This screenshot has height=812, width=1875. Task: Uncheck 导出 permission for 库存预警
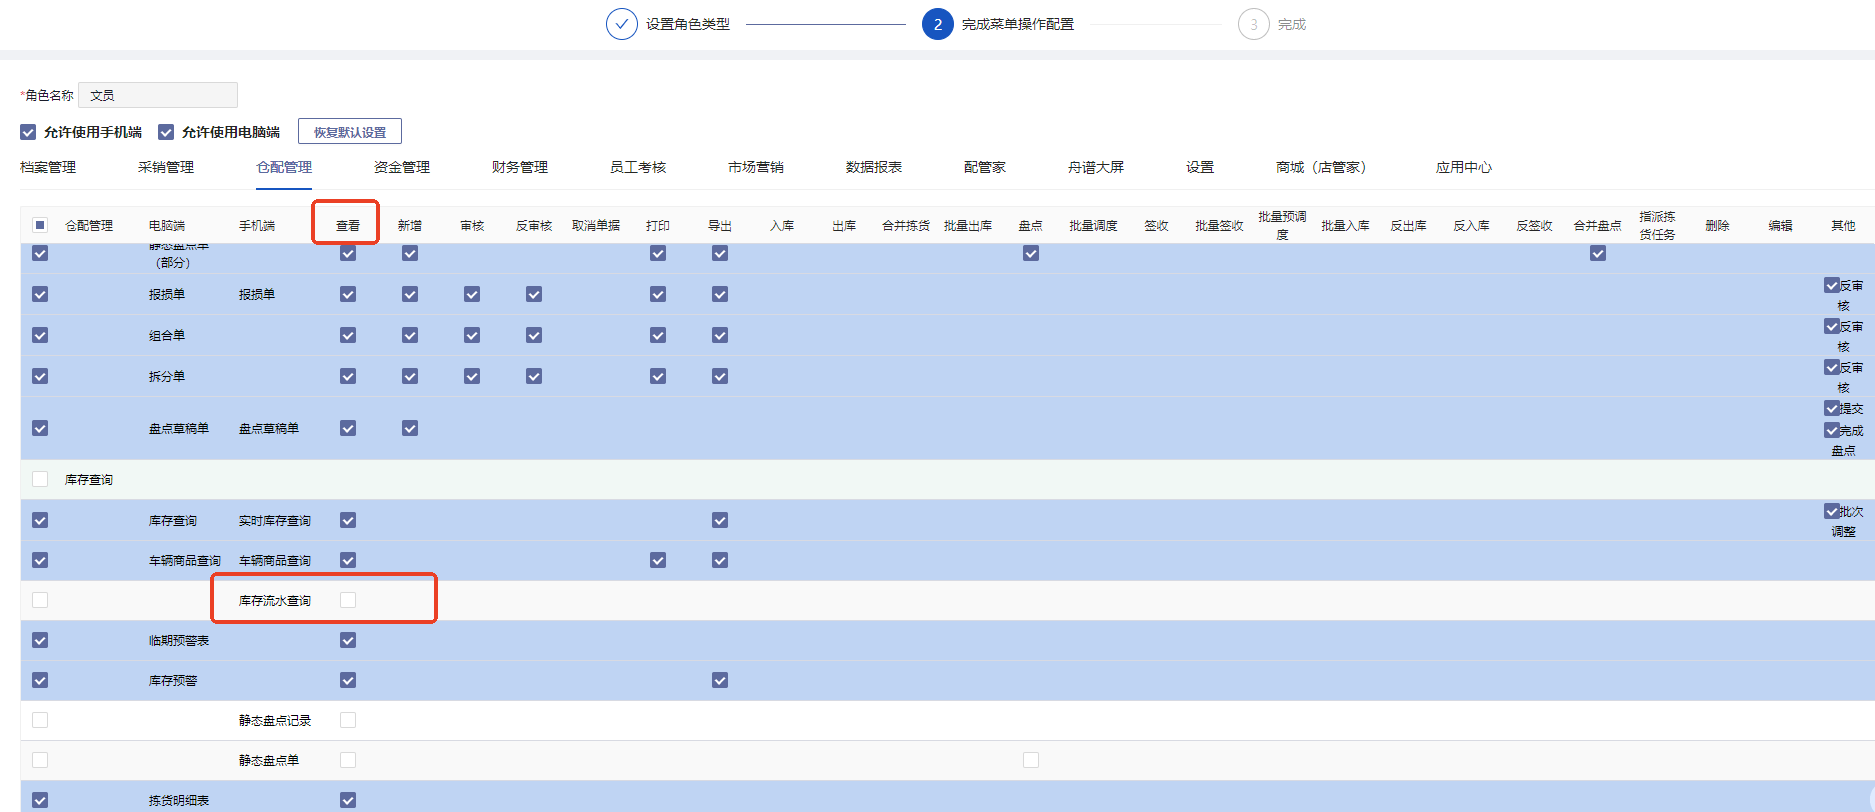(720, 680)
